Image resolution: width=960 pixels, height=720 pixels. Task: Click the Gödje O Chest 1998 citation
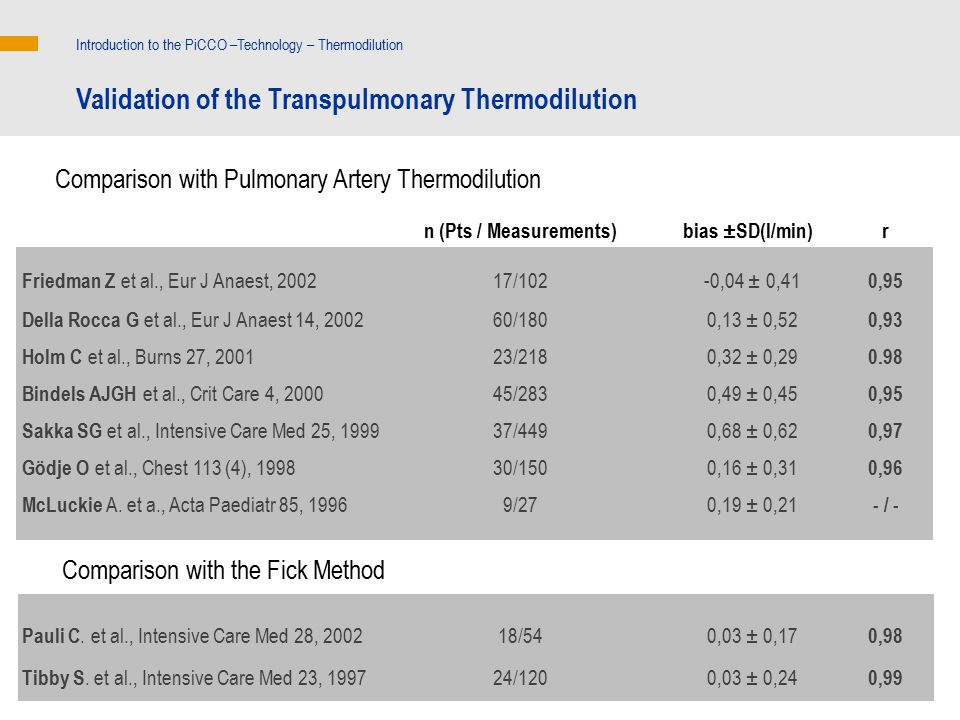(159, 468)
